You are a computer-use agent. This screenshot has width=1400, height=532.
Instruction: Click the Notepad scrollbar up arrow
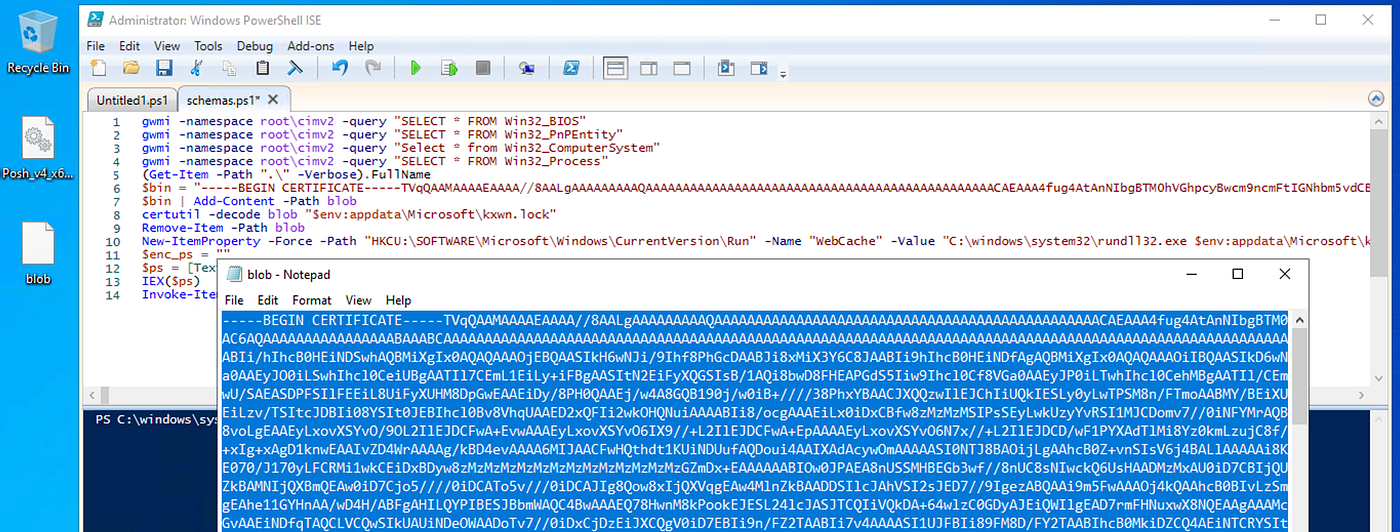click(x=1299, y=320)
